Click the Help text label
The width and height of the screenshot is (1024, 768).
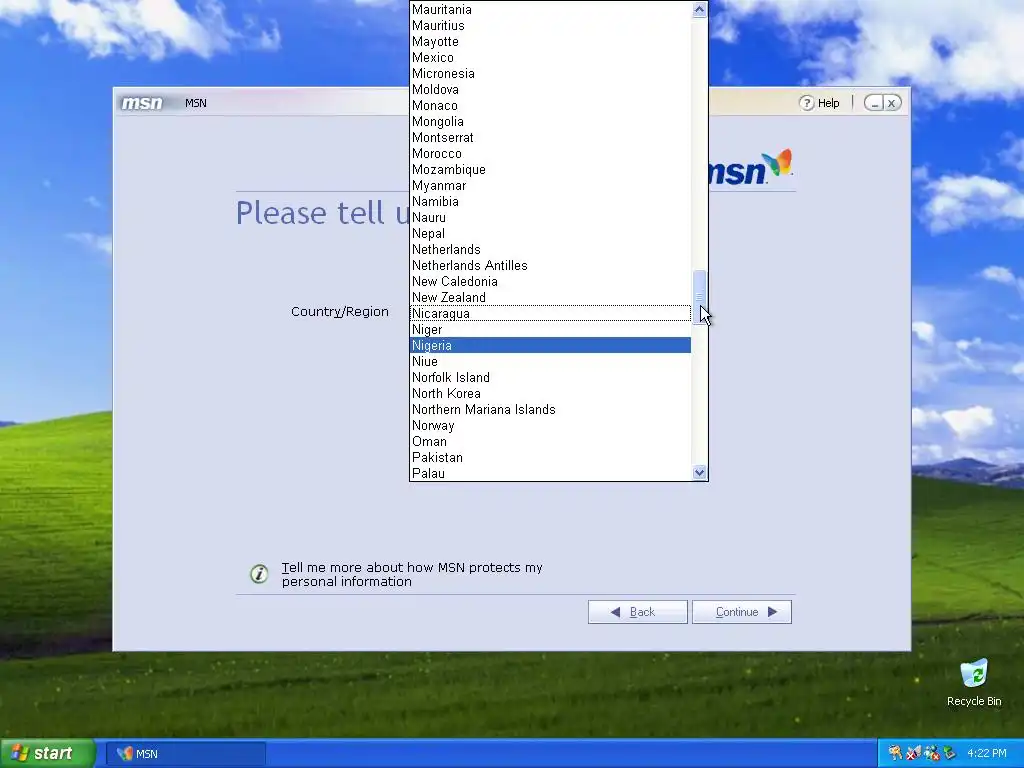(829, 103)
